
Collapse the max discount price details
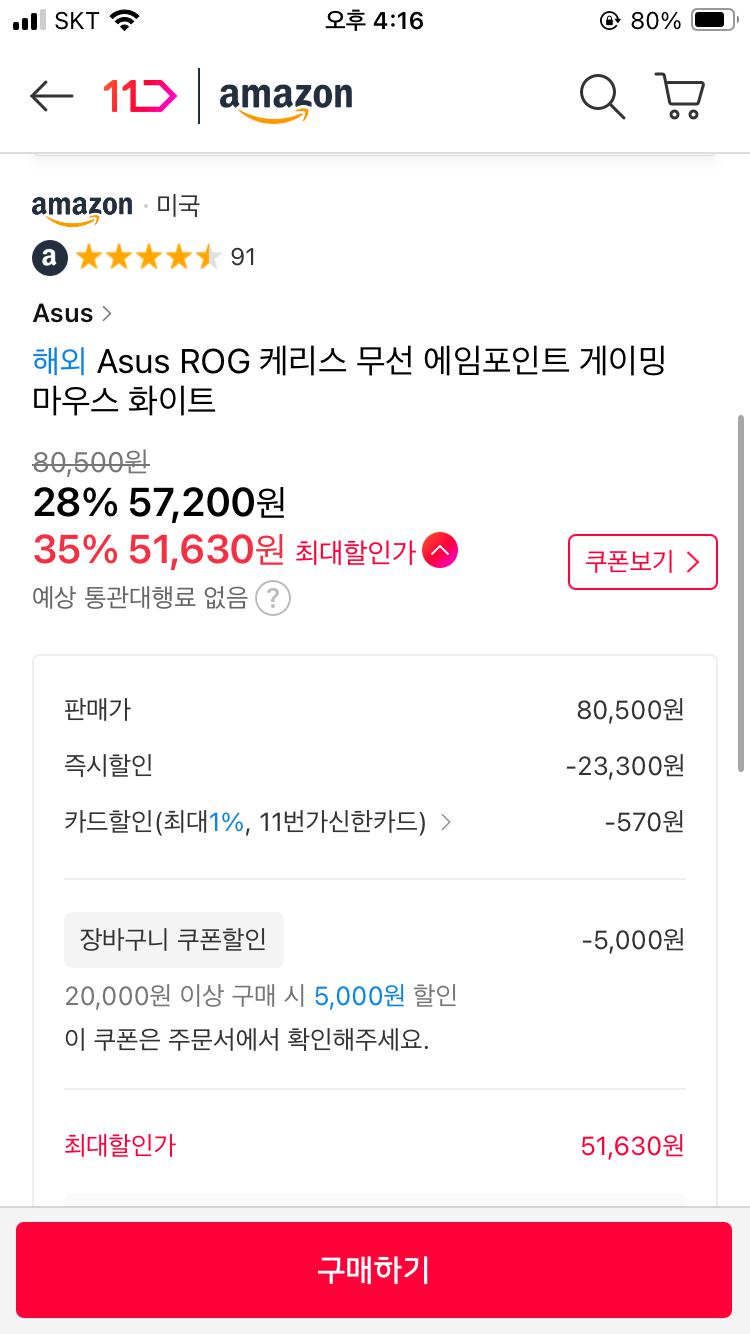(x=440, y=551)
